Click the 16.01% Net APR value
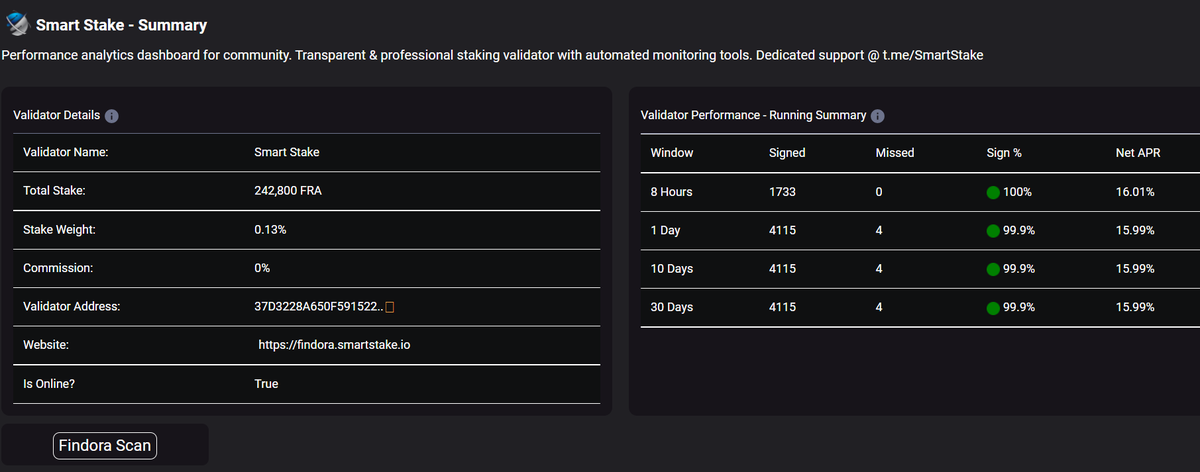This screenshot has width=1200, height=472. tap(1135, 192)
